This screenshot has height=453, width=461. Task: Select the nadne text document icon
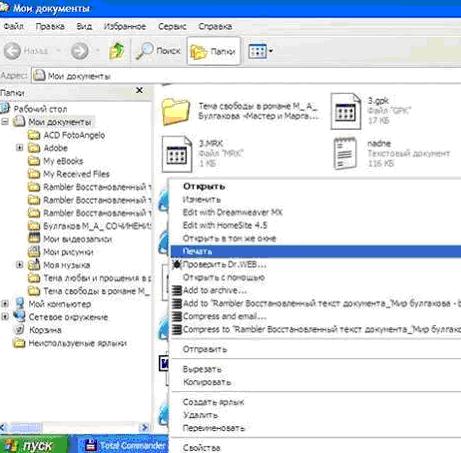pyautogui.click(x=345, y=153)
